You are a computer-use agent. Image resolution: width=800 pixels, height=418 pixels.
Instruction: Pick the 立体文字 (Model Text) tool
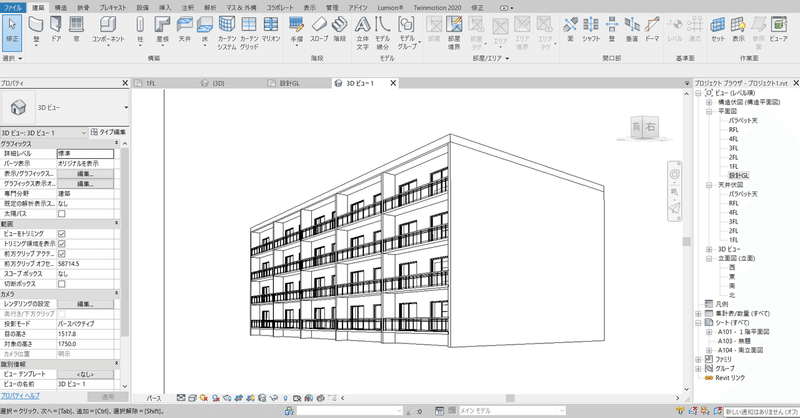(x=363, y=33)
